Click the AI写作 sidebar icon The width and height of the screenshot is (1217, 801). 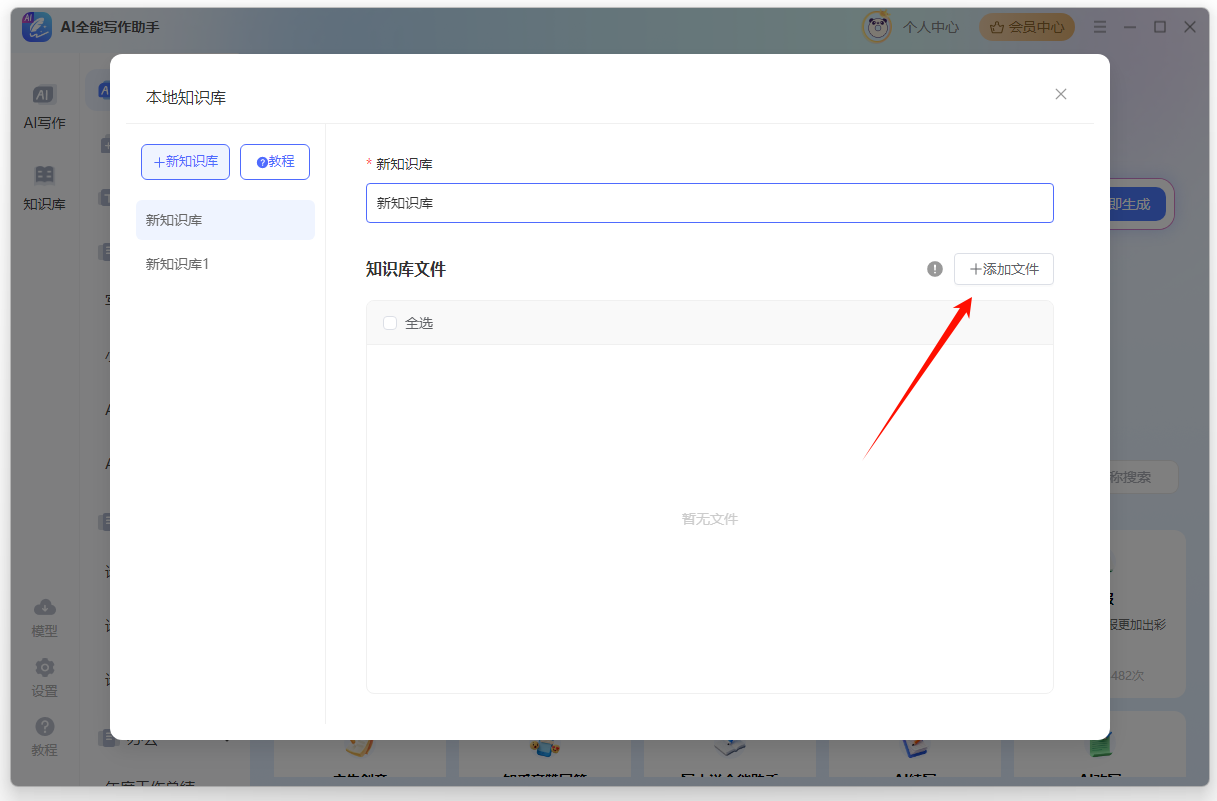44,95
